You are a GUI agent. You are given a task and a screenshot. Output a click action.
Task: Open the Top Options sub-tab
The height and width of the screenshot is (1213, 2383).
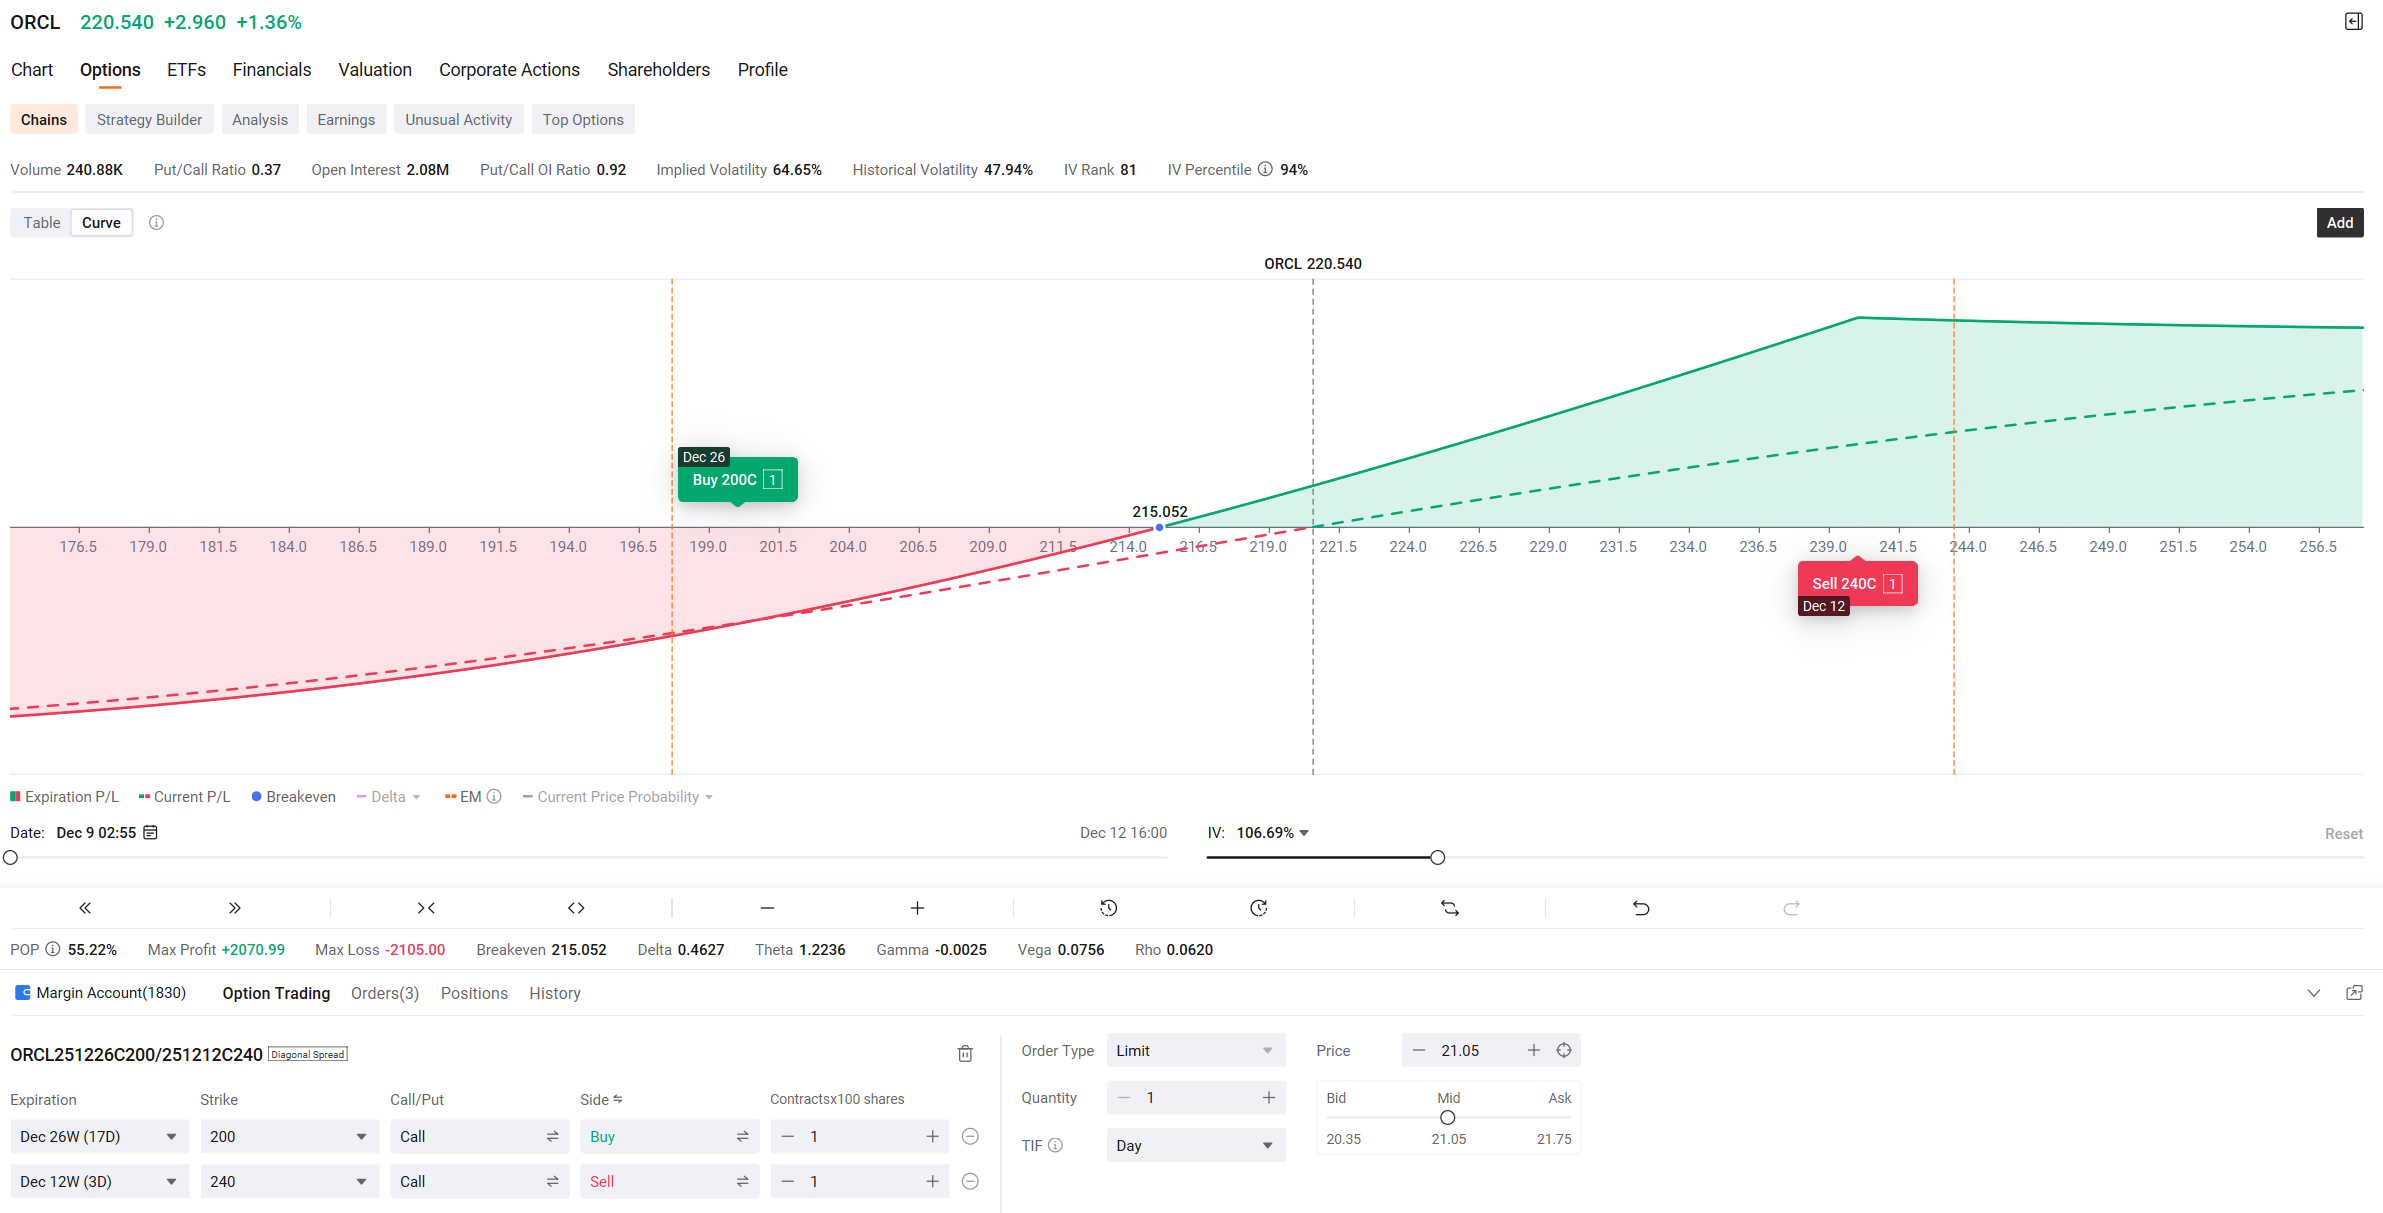583,120
